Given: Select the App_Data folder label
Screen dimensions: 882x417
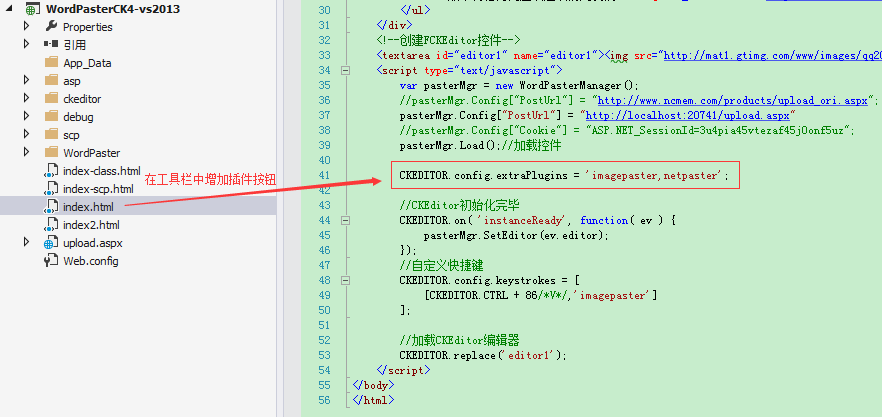Looking at the screenshot, I should (87, 63).
